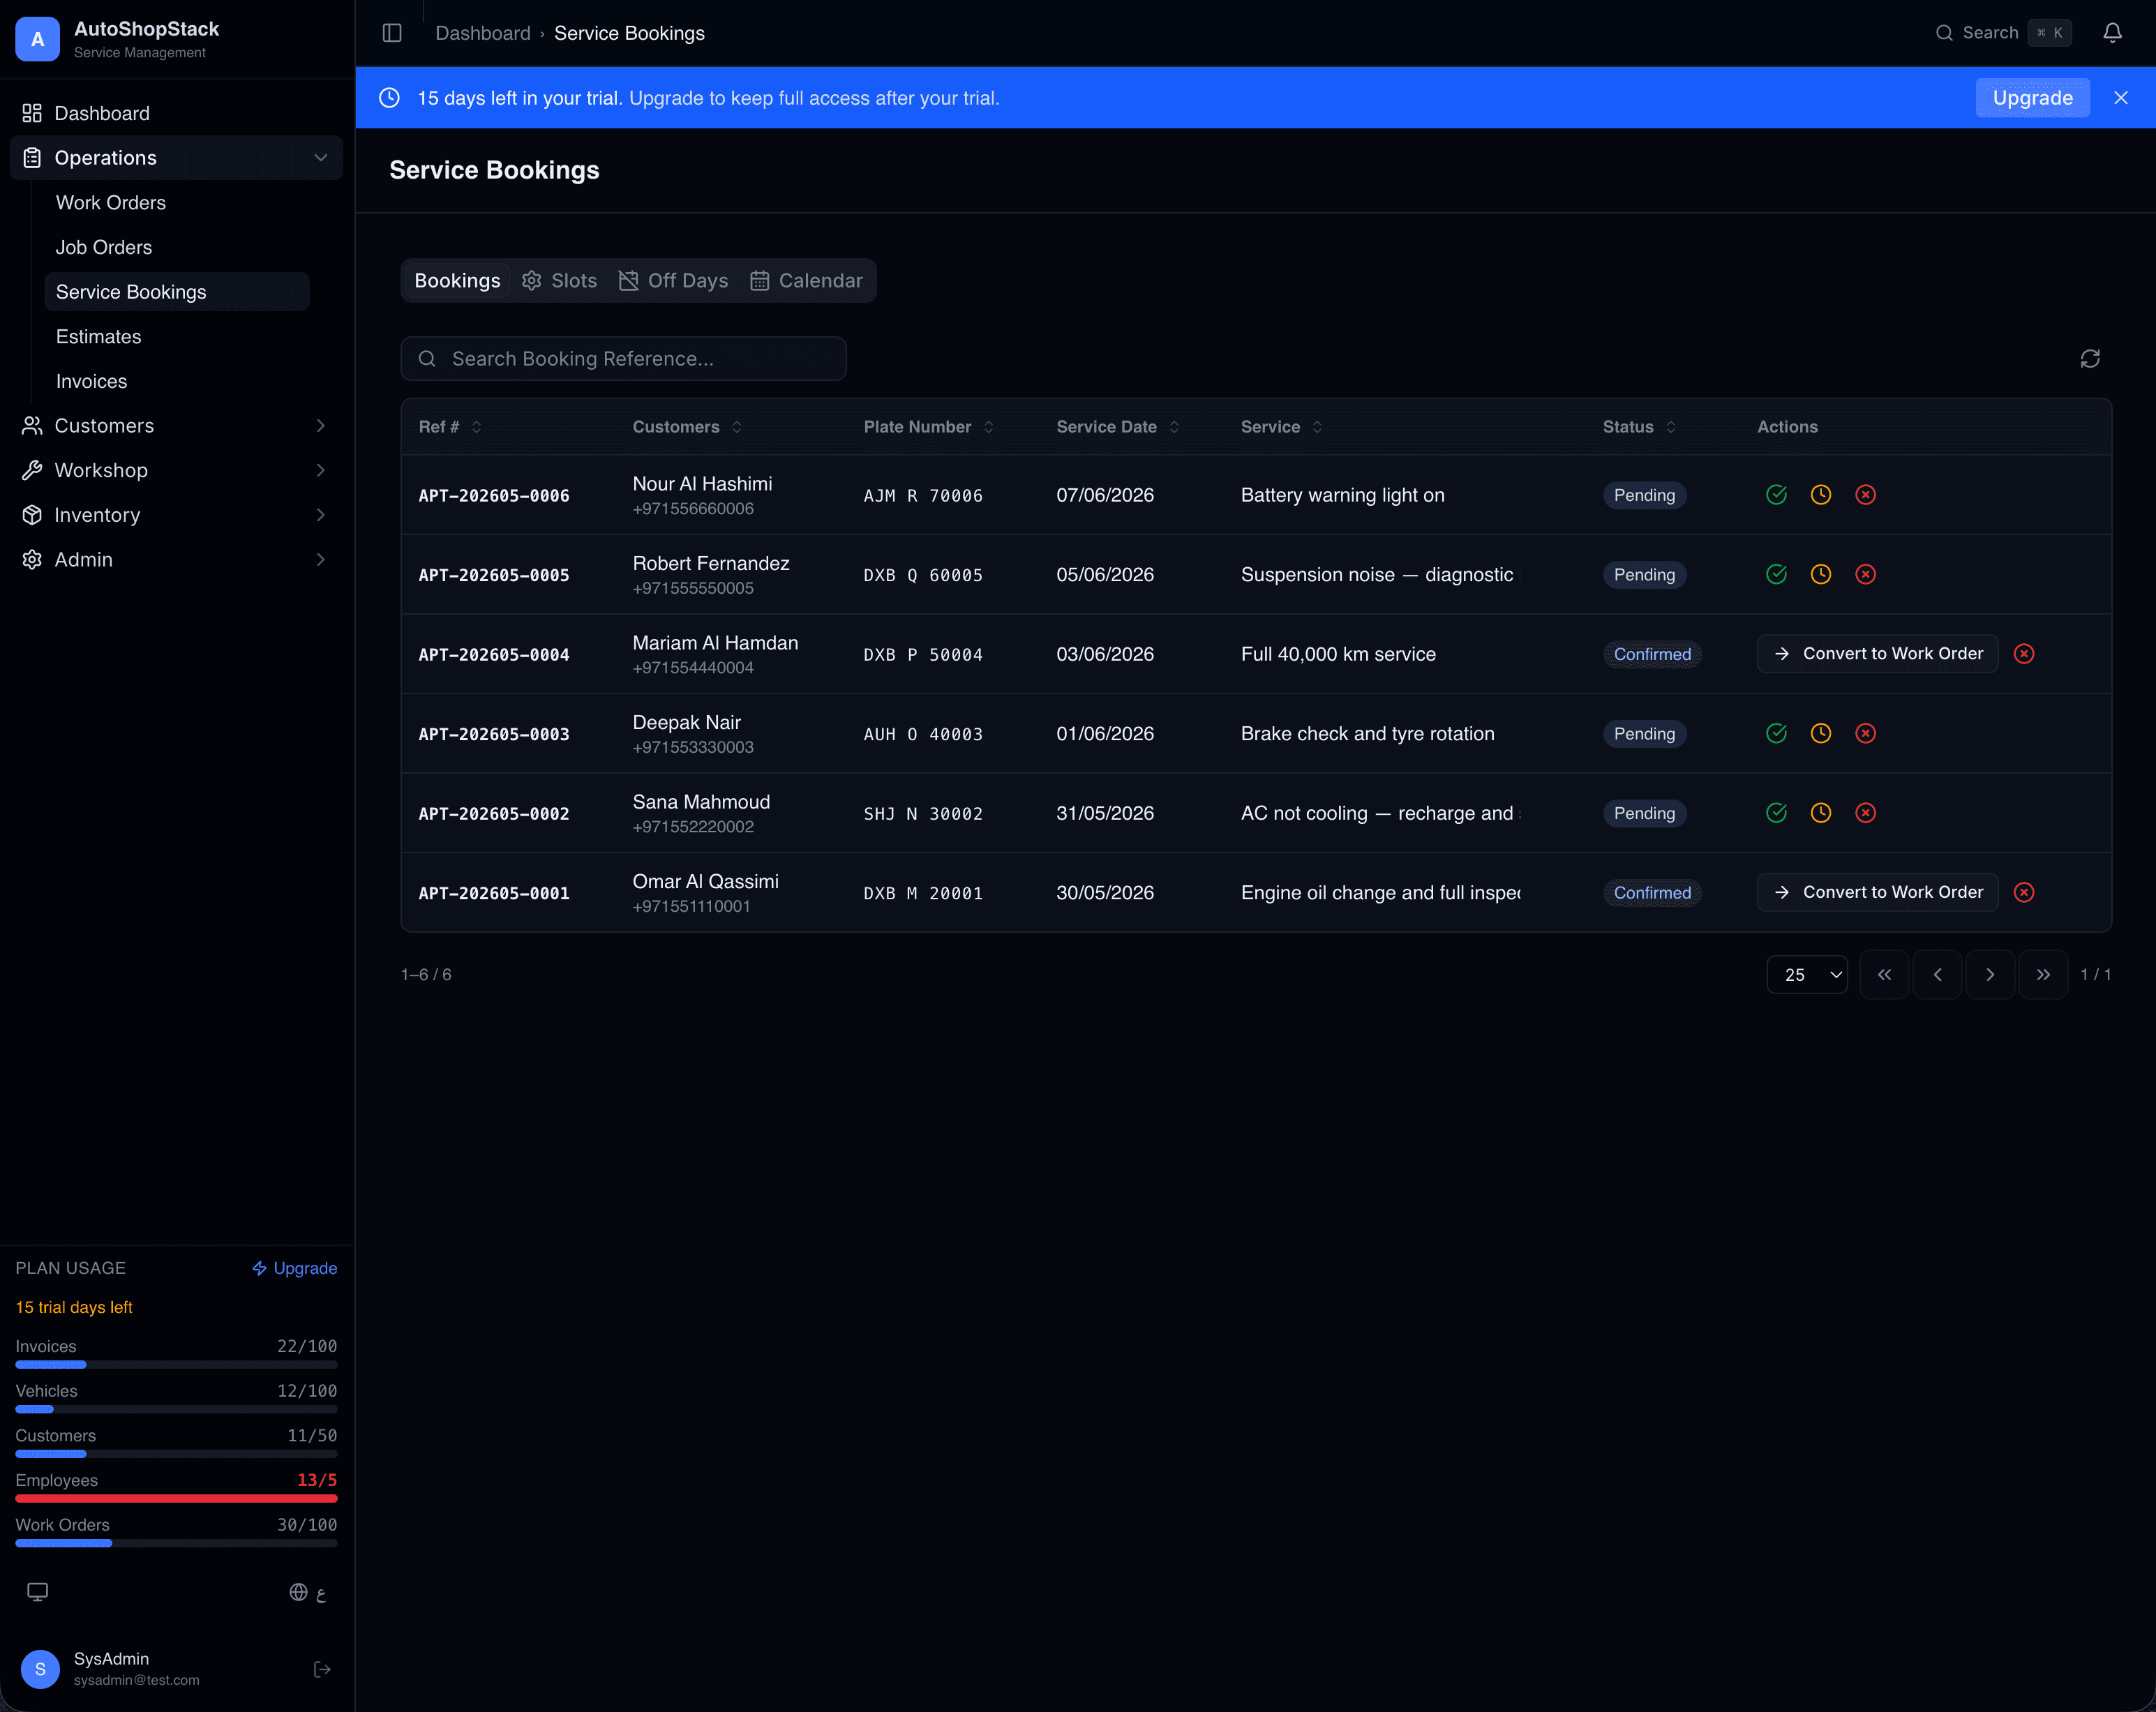2156x1712 pixels.
Task: Click the Pending badge for Nour Al Hashimi
Action: (x=1644, y=495)
